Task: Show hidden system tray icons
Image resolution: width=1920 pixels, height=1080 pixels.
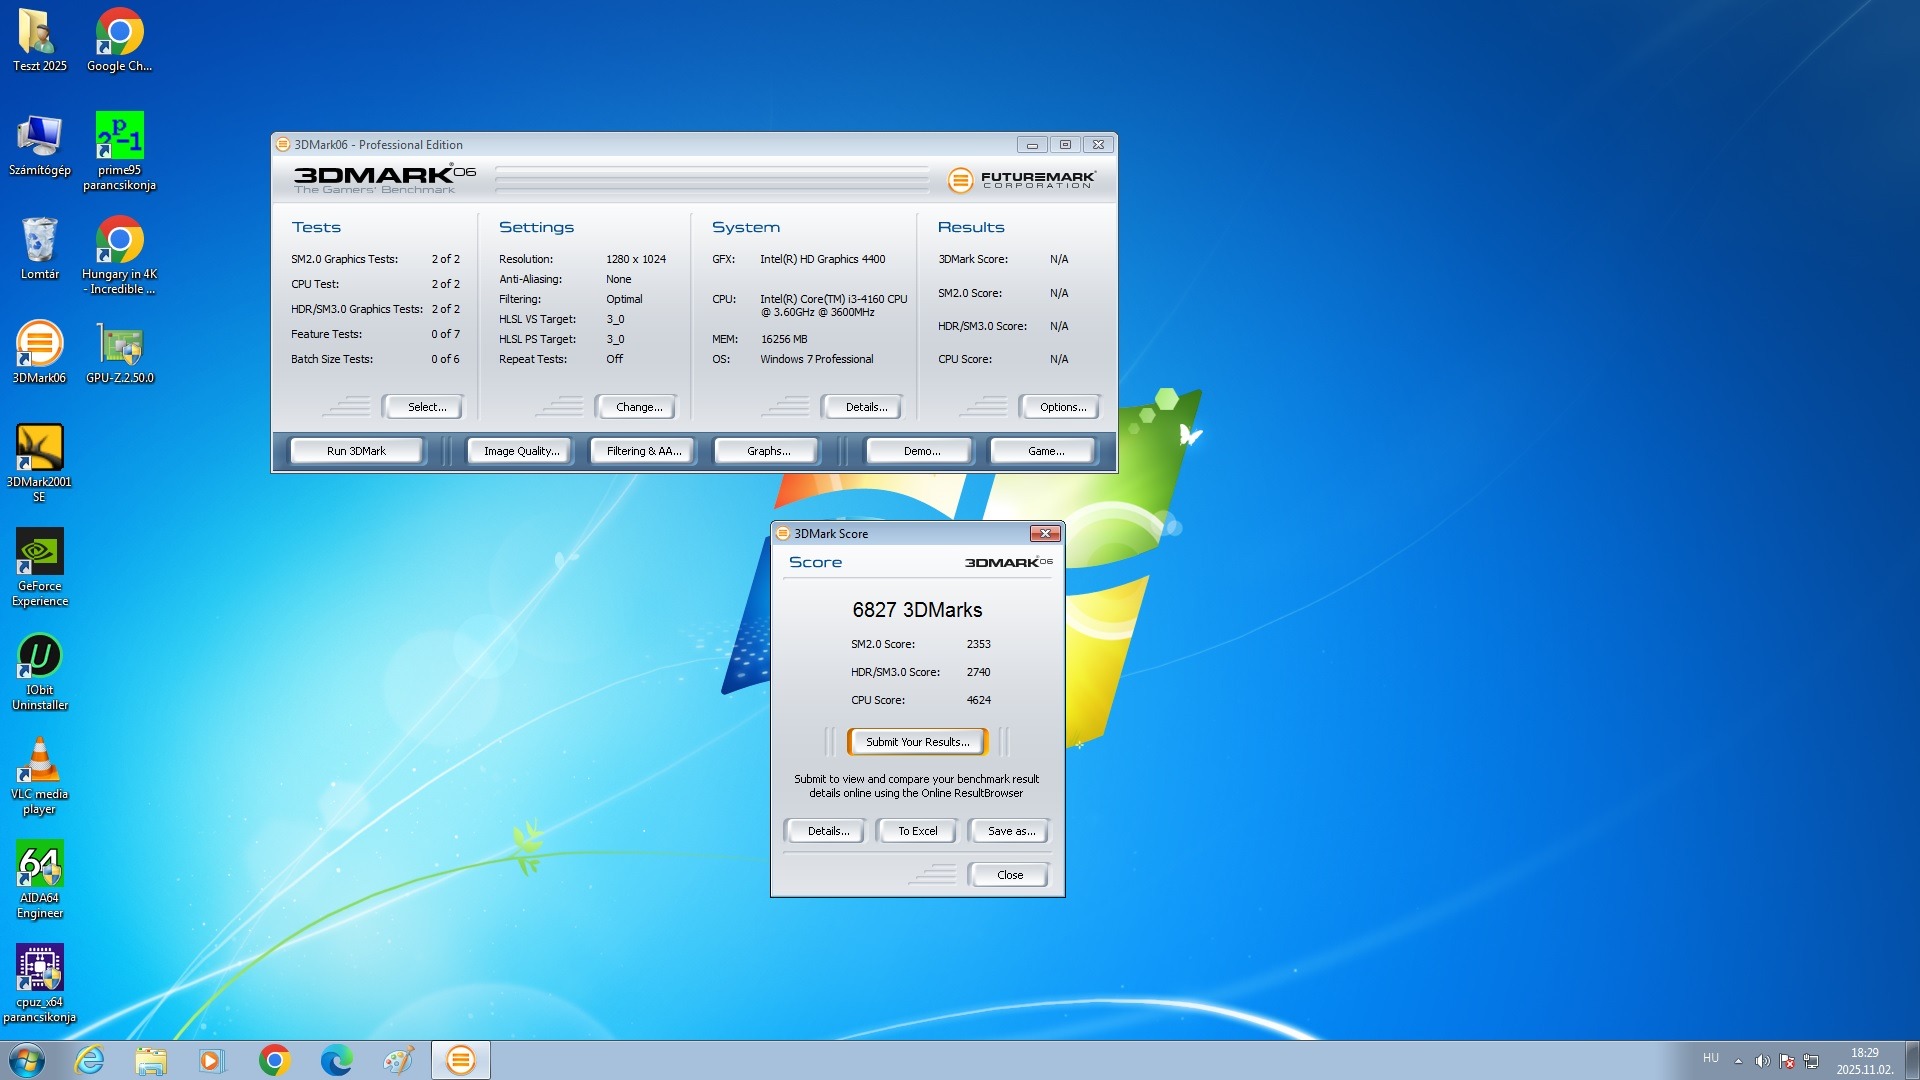Action: 1738,1061
